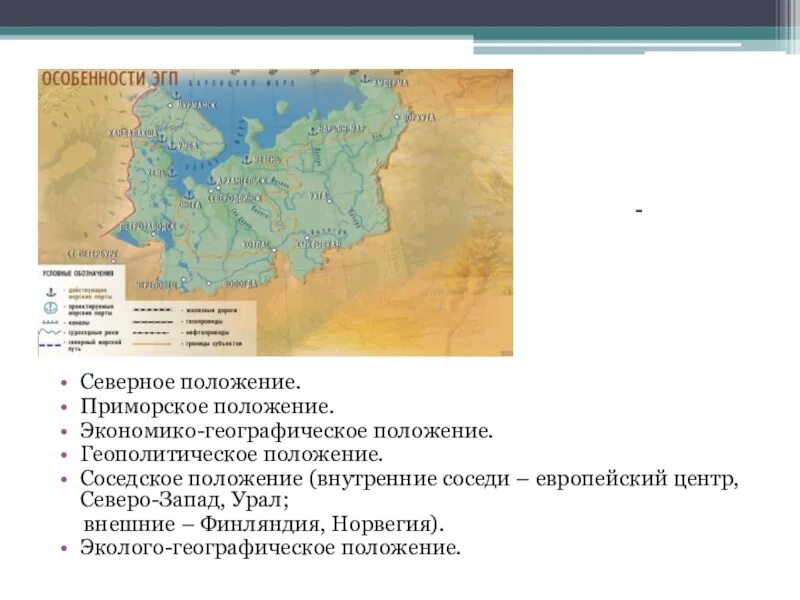The height and width of the screenshot is (600, 800).
Task: Click the 'Амдерма' map label
Action: tap(390, 83)
